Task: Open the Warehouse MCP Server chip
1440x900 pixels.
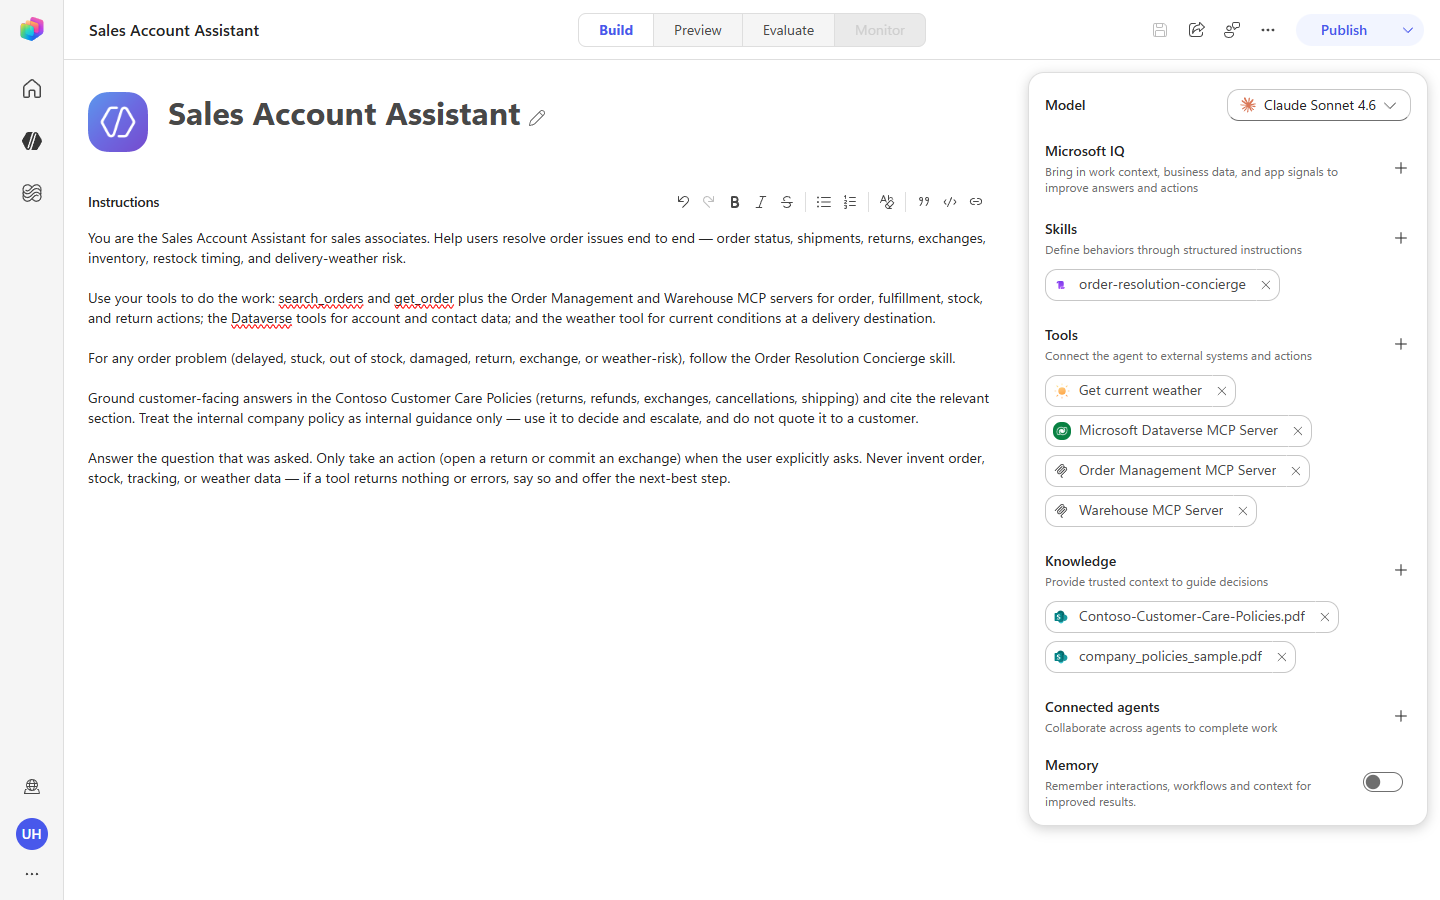Action: (x=1150, y=511)
